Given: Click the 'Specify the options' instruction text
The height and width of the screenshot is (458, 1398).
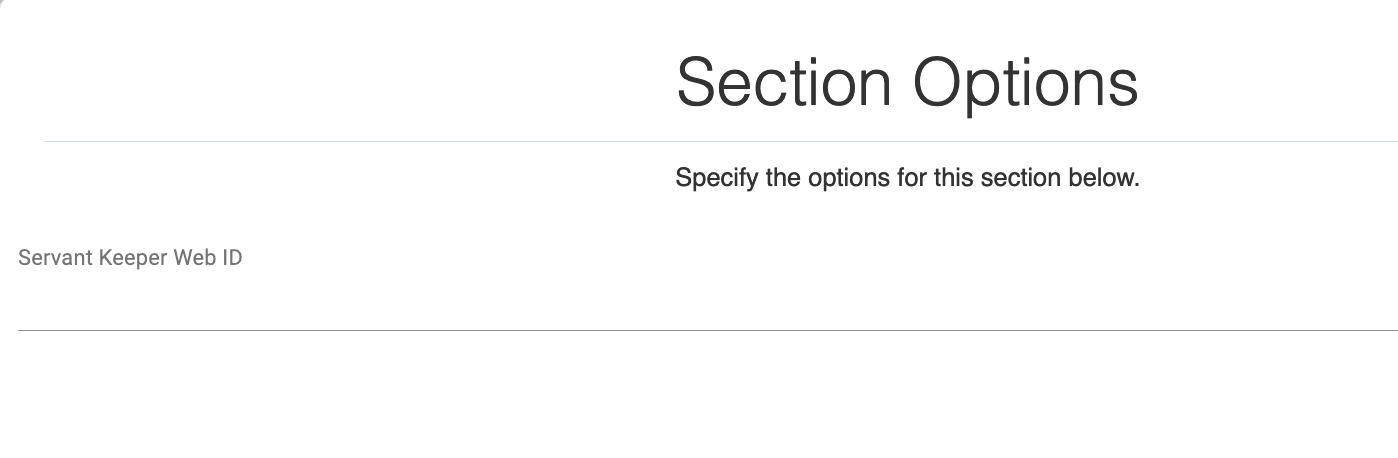Looking at the screenshot, I should tap(907, 179).
